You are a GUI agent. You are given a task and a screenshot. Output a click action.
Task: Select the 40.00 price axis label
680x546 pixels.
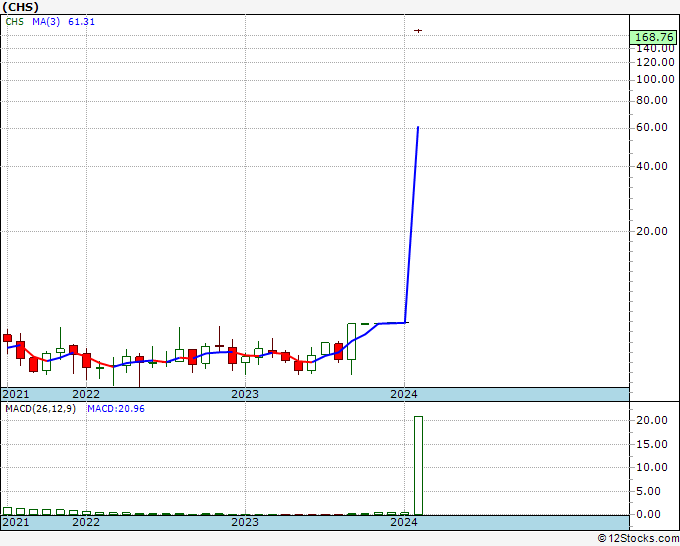[652, 166]
